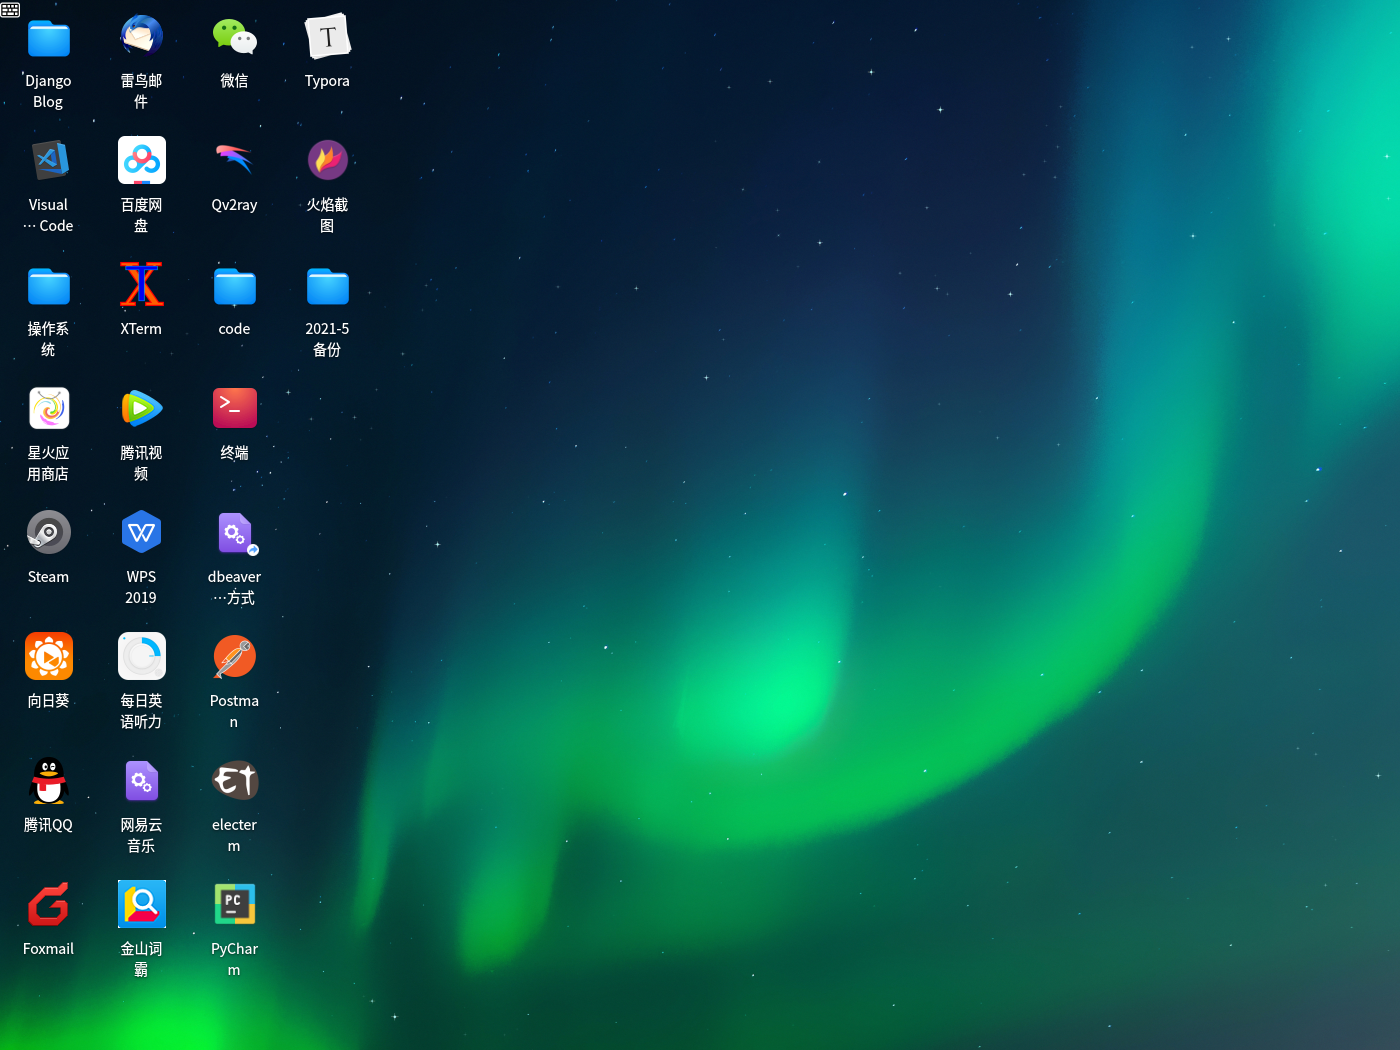Open Tencent QQ (腾讯QQ)
Viewport: 1400px width, 1050px height.
point(48,781)
